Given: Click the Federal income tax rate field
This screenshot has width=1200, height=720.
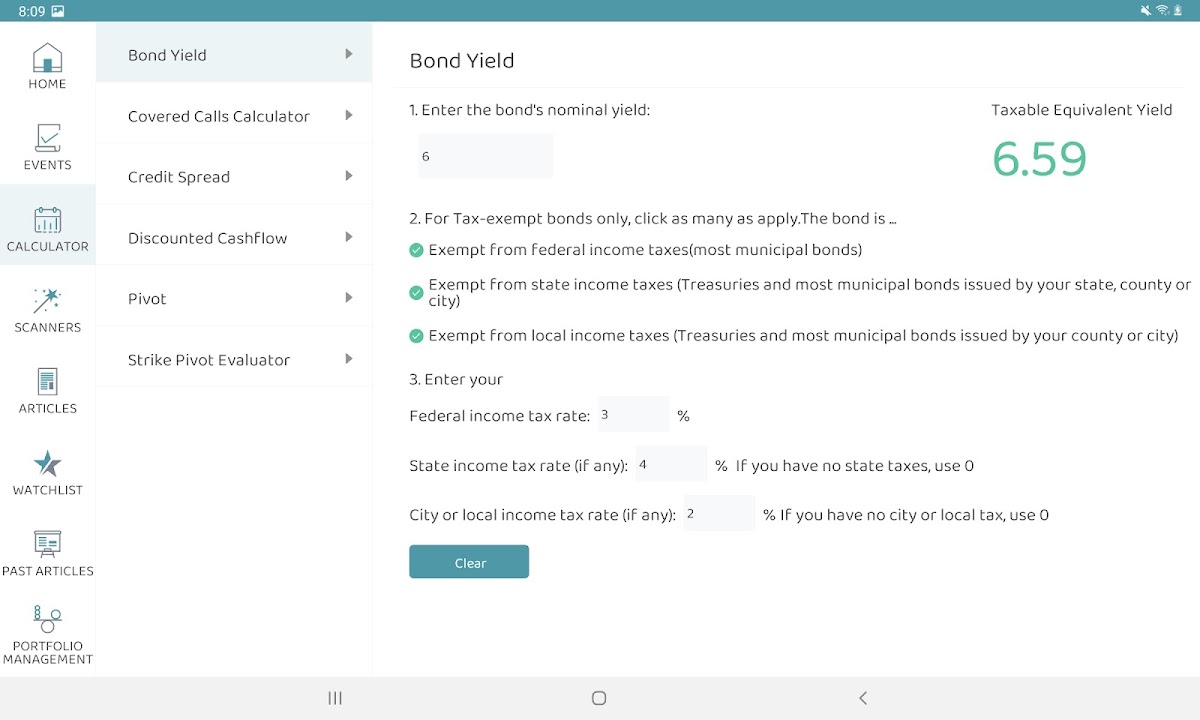Looking at the screenshot, I should point(633,414).
